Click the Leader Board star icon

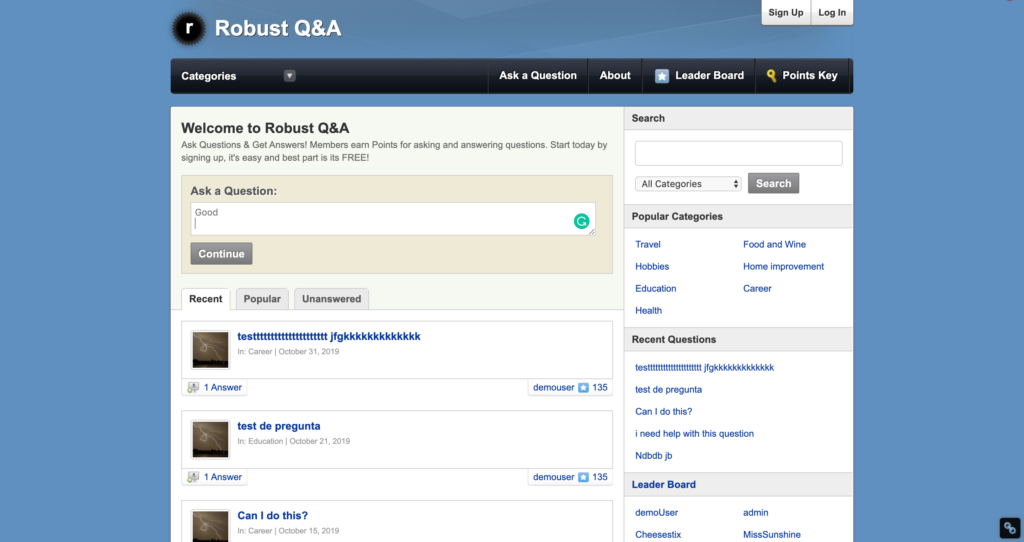[662, 76]
